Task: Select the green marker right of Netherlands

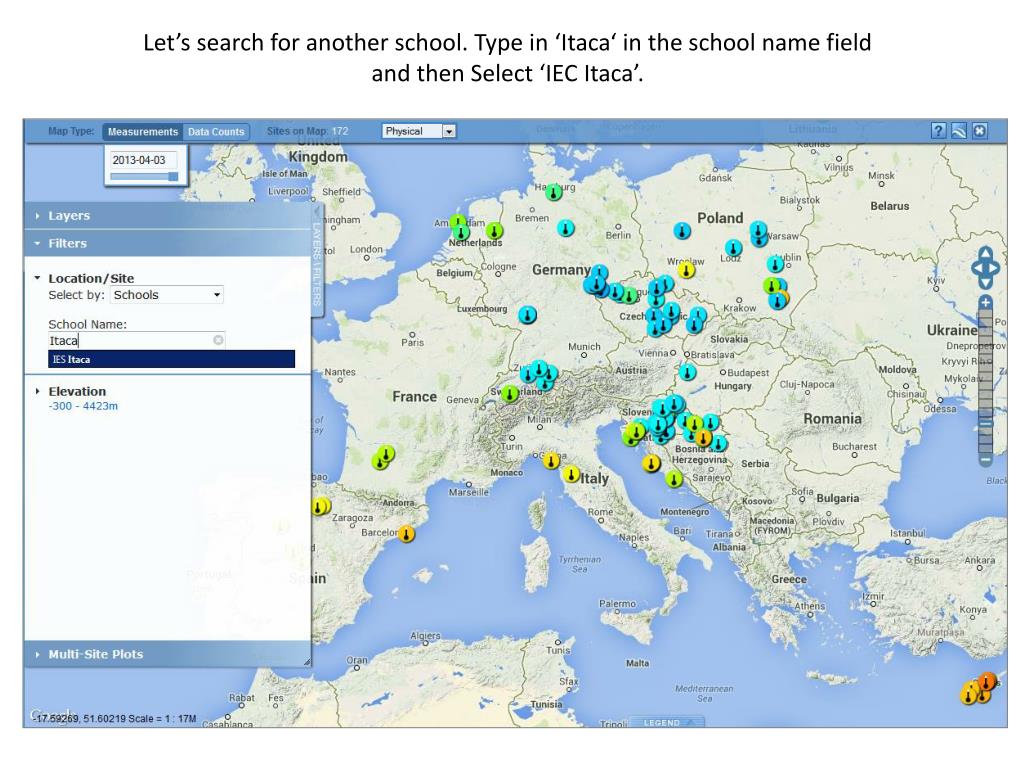Action: (x=494, y=230)
